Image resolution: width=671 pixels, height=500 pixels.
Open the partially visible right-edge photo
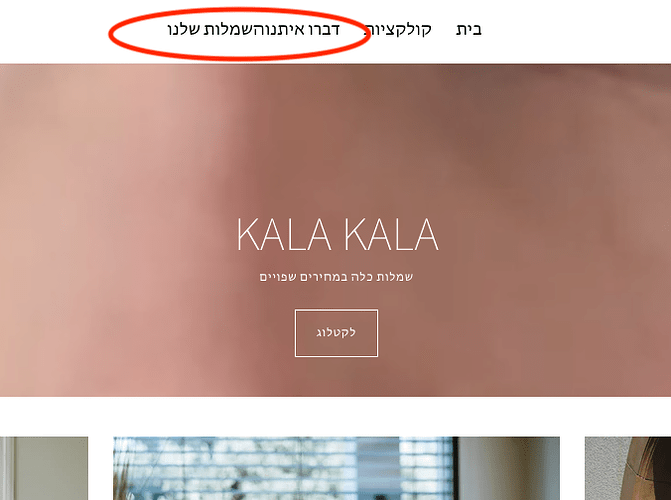[x=628, y=468]
